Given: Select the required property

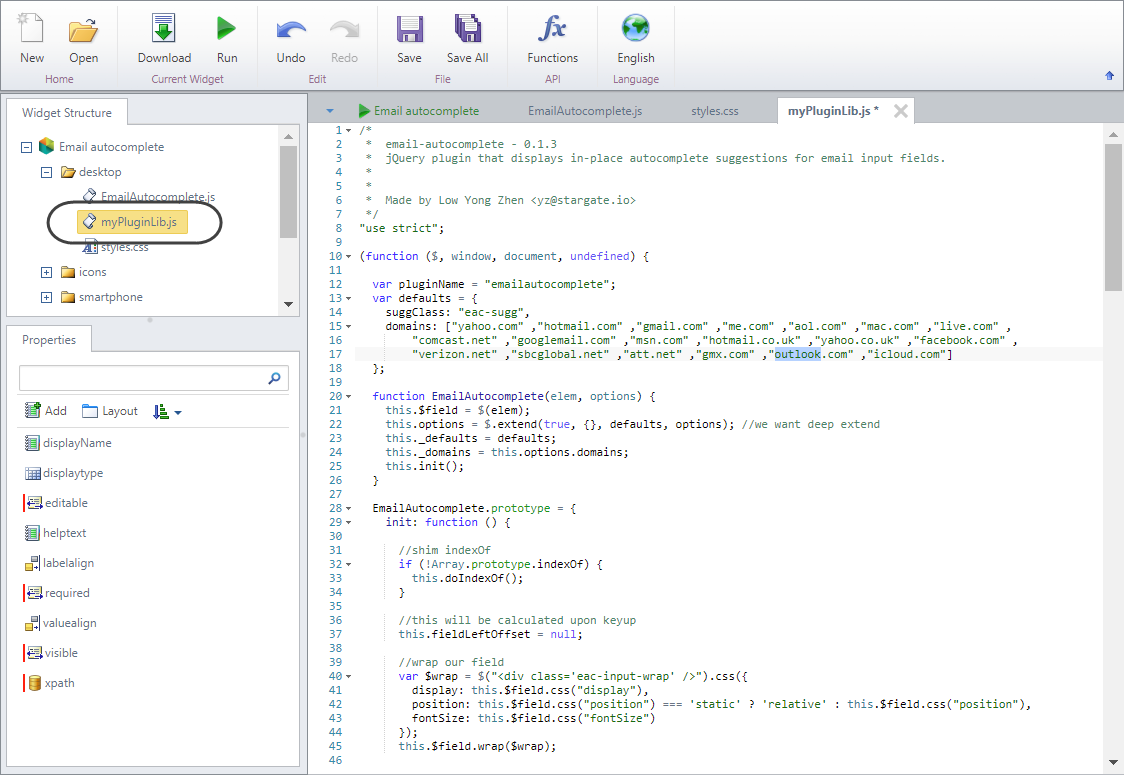Looking at the screenshot, I should coord(57,594).
